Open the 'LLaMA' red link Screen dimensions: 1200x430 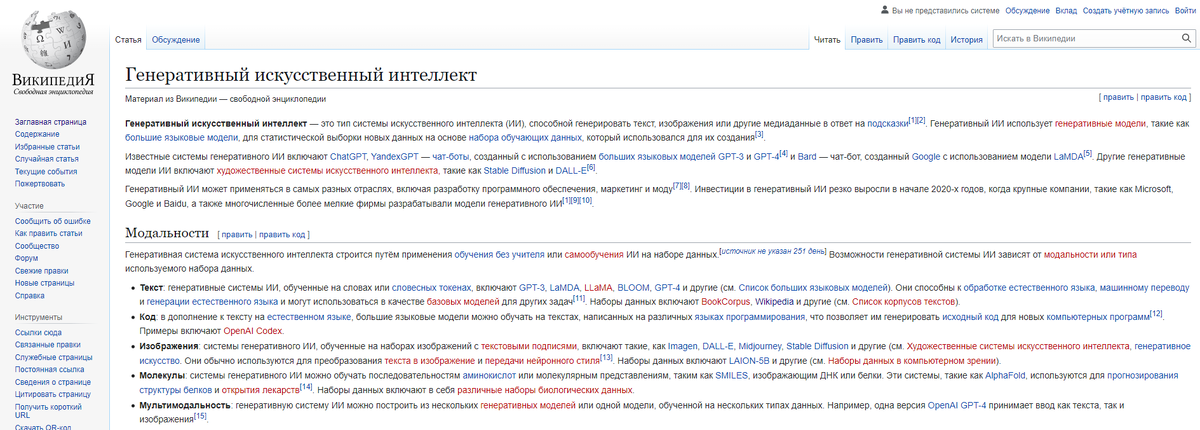[597, 287]
